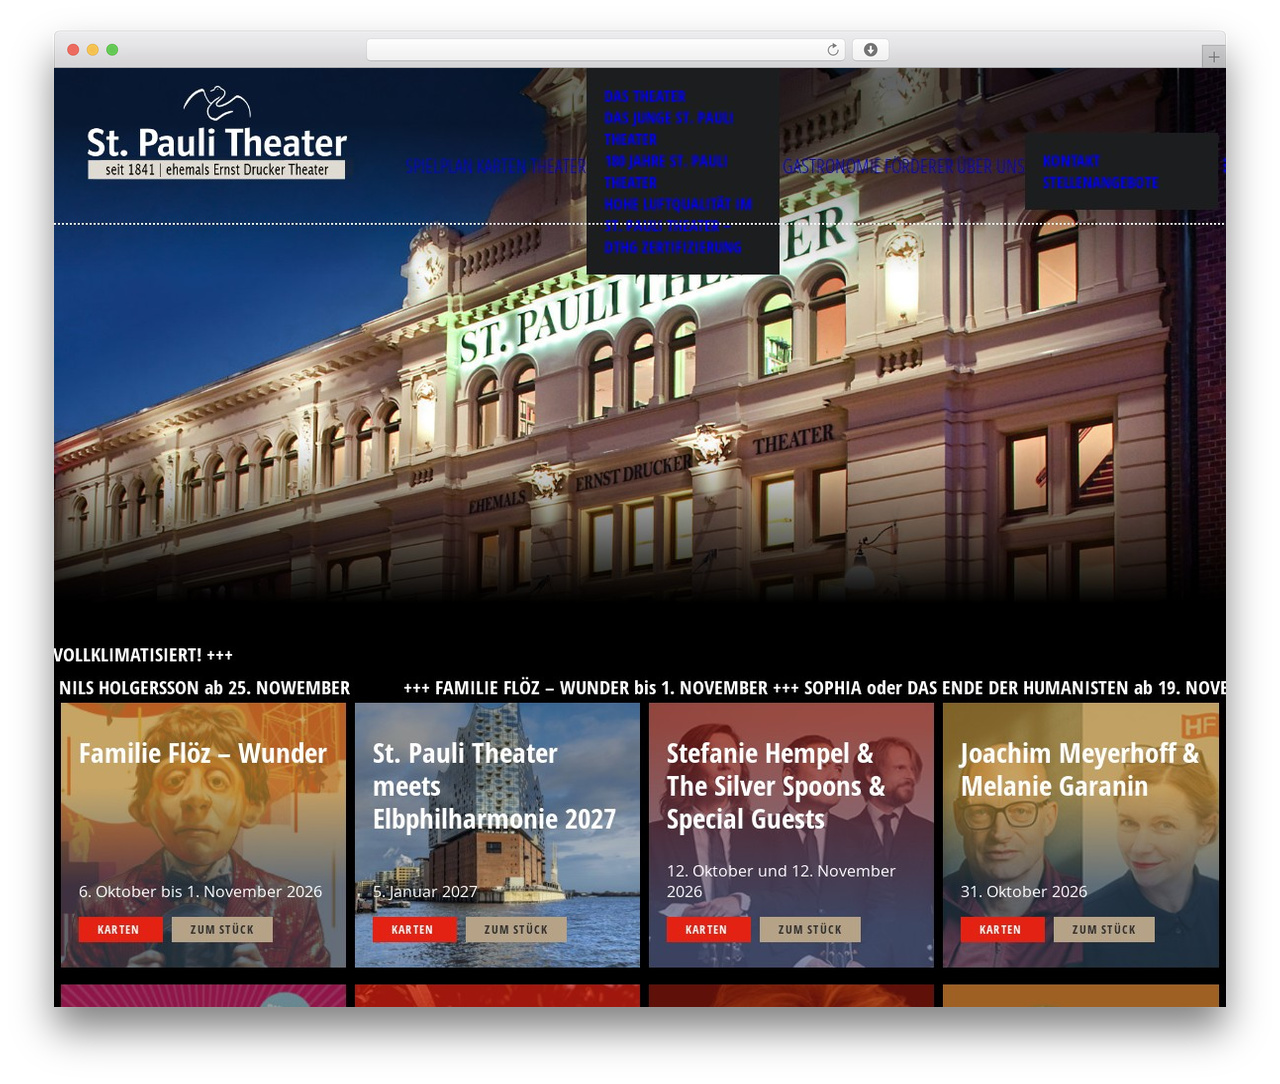Select 180 JAHRE ST. PAULI THEATER entry

coord(666,172)
